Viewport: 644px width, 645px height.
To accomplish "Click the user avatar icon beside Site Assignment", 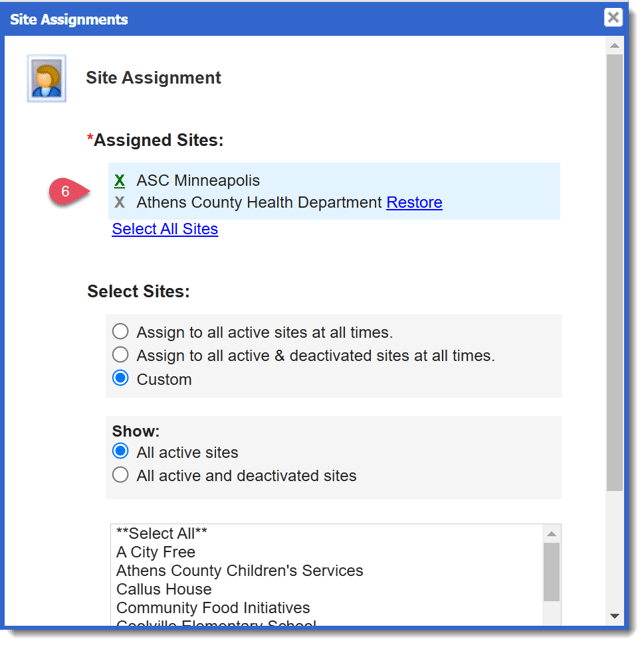I will 46,79.
